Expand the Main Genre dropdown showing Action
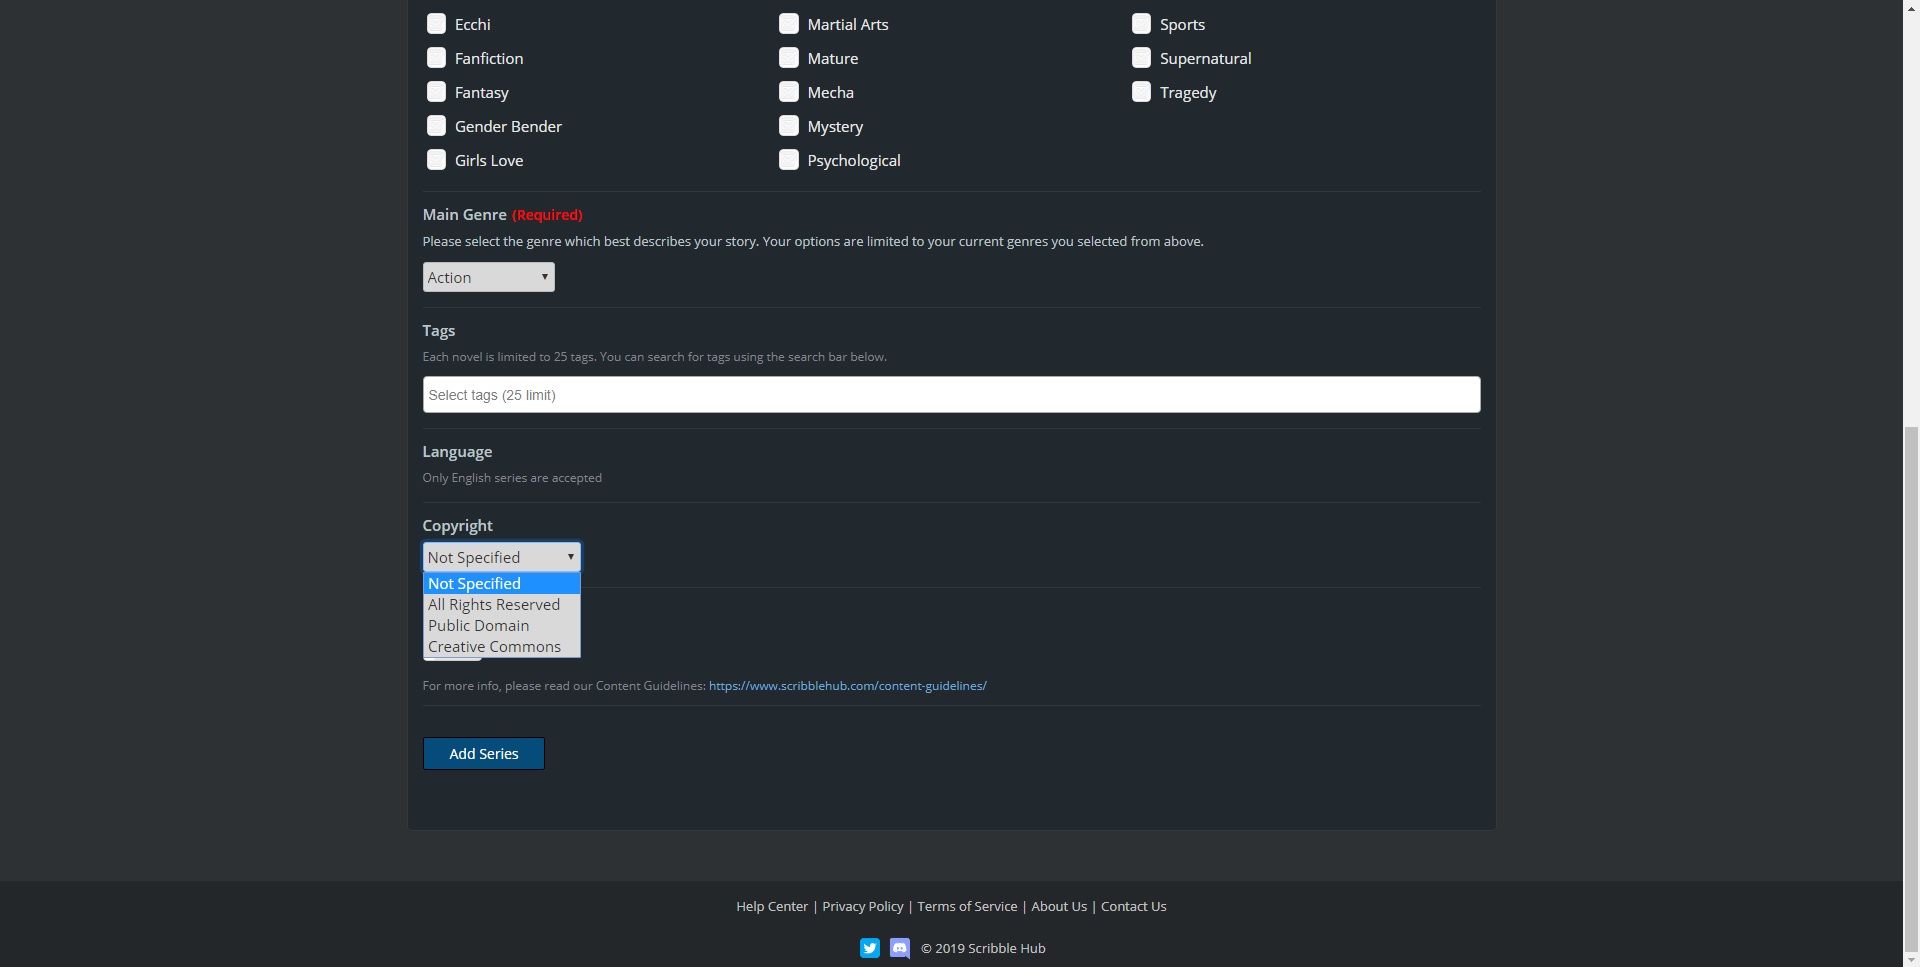The width and height of the screenshot is (1920, 967). (488, 277)
